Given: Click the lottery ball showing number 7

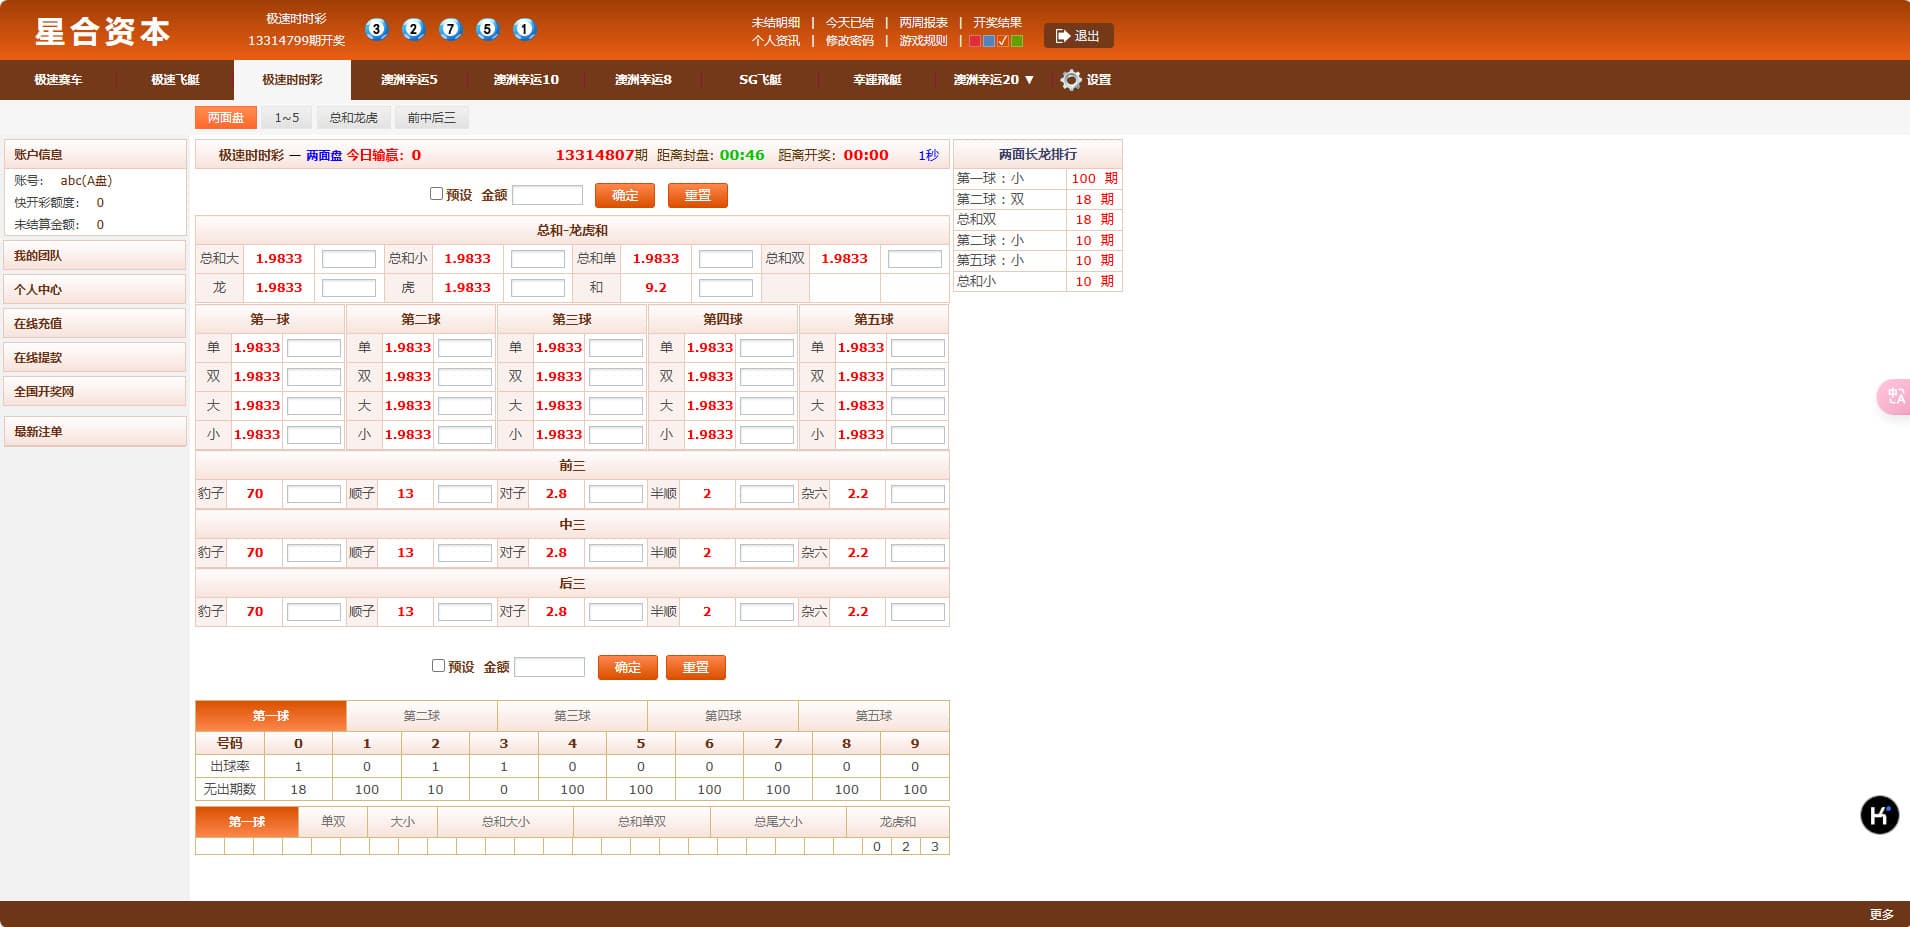Looking at the screenshot, I should (450, 29).
